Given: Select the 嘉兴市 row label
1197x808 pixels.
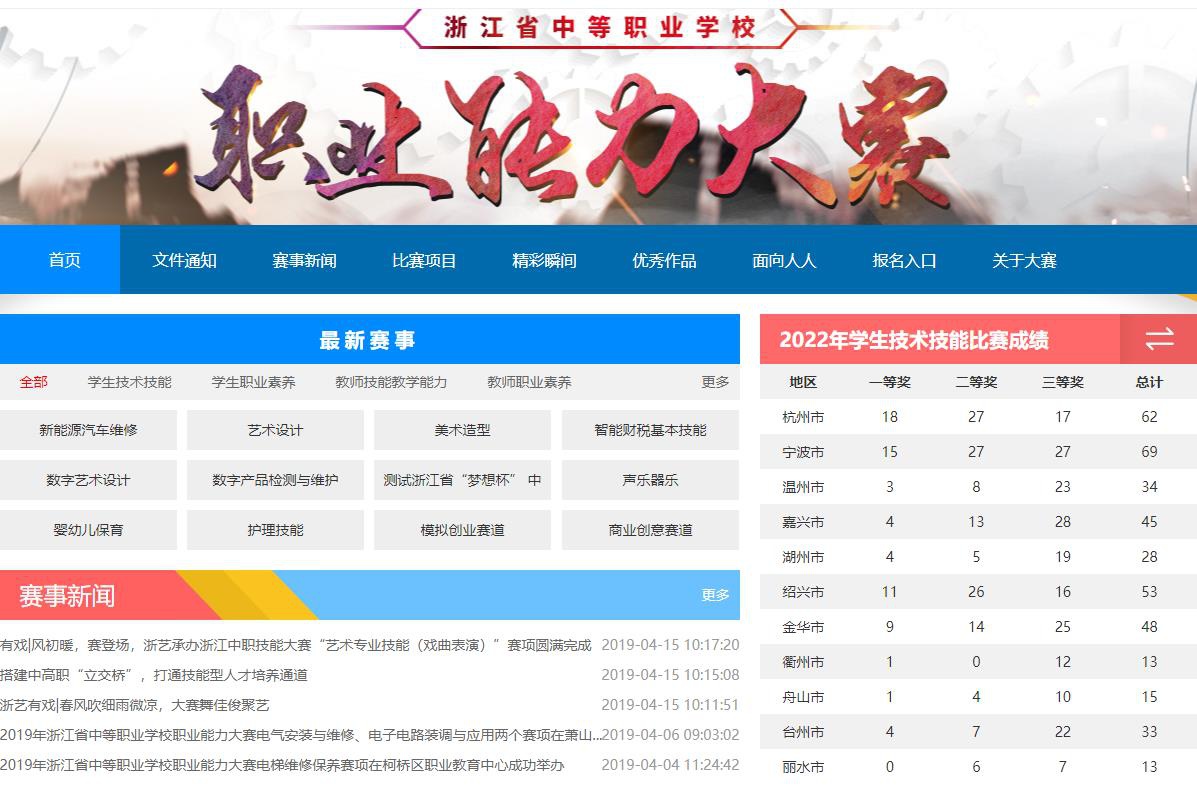Looking at the screenshot, I should 803,522.
